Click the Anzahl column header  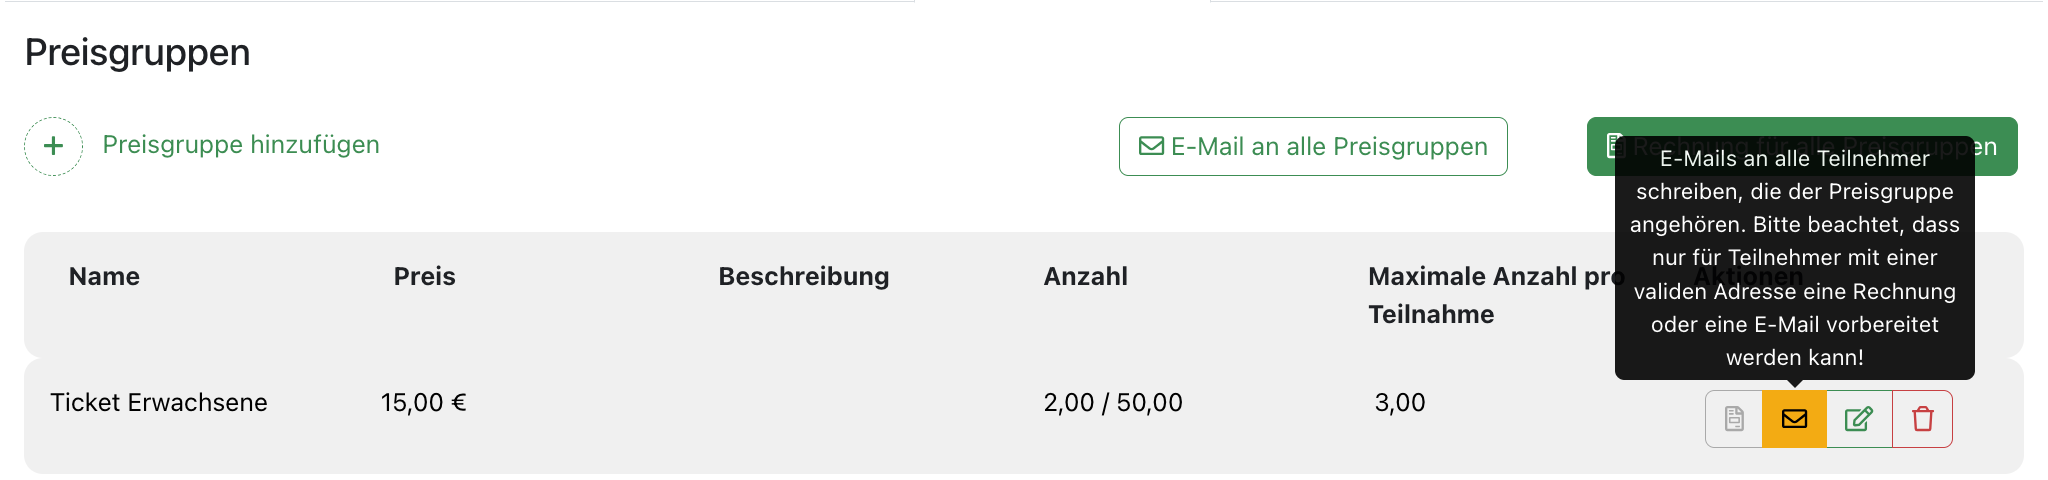1085,277
